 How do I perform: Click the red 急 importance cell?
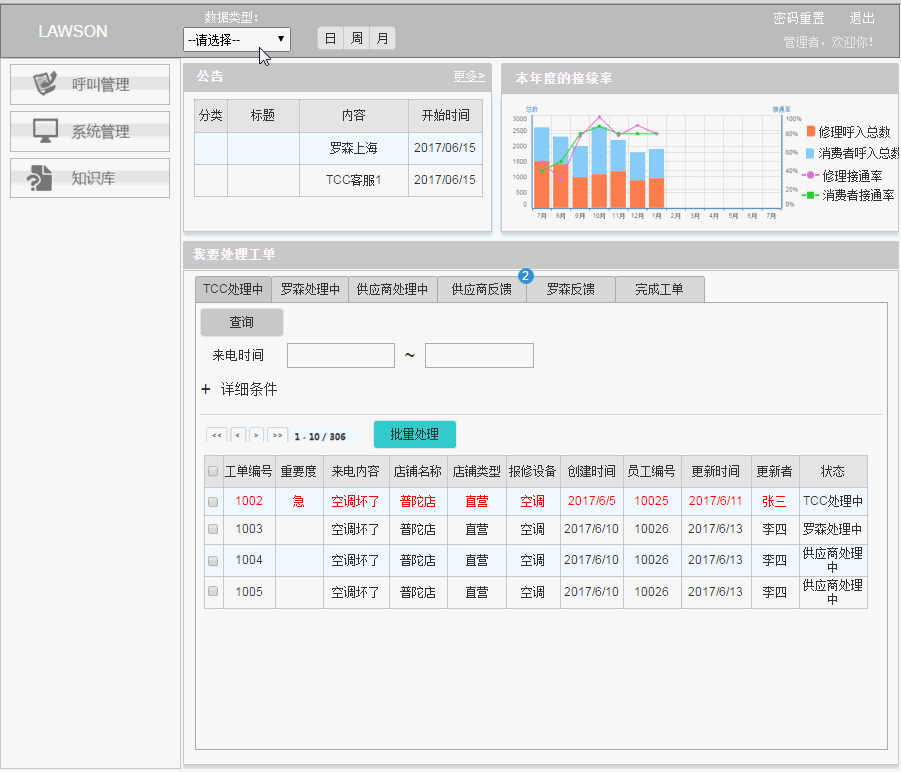[x=299, y=501]
